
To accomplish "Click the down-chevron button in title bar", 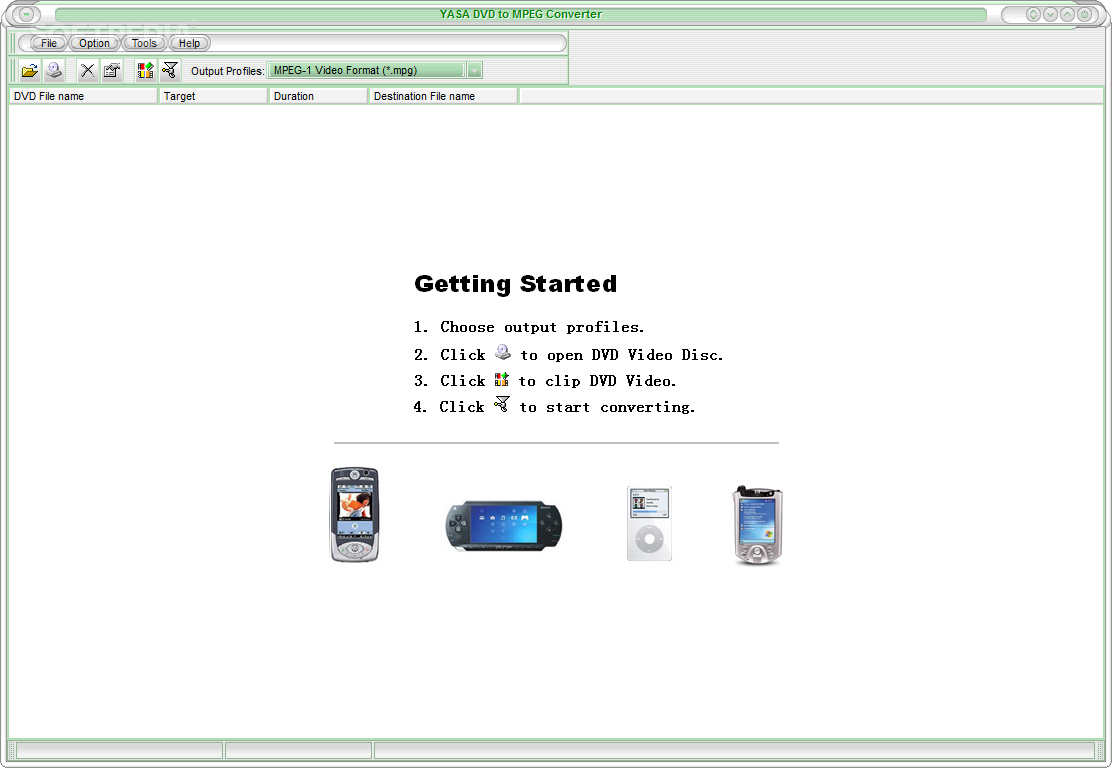I will point(1050,14).
